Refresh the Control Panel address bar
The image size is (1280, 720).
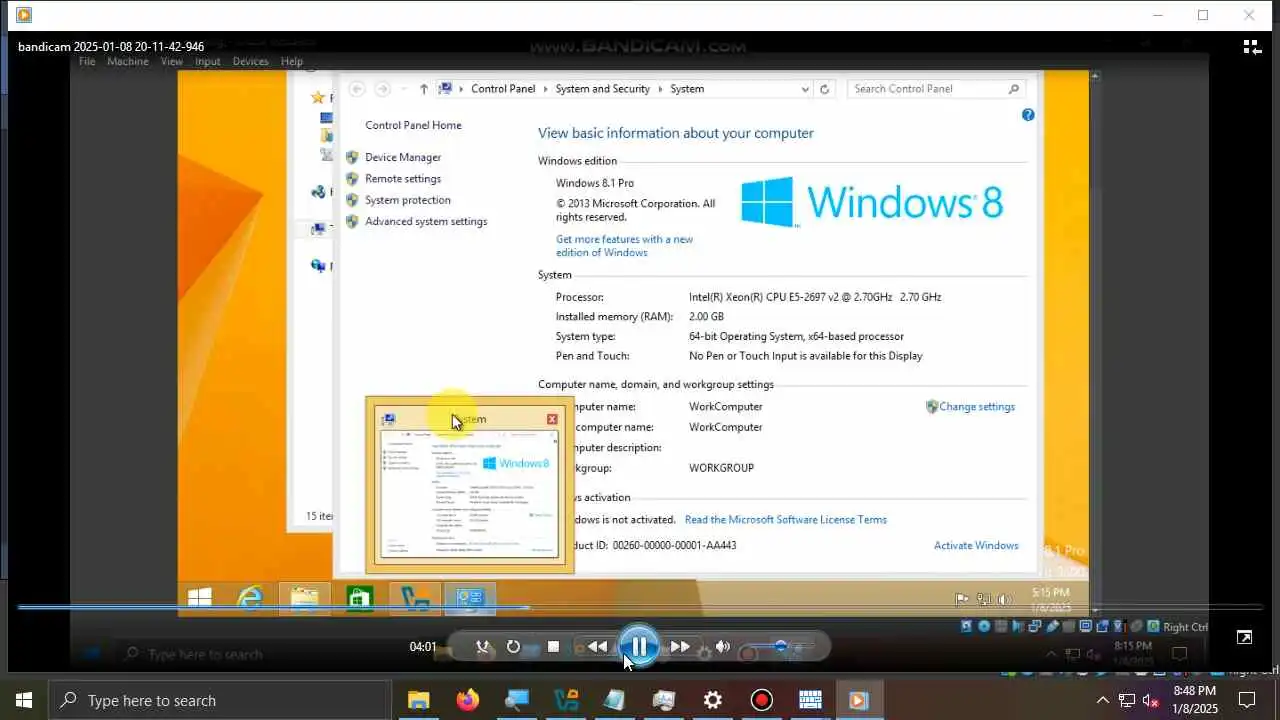click(824, 89)
